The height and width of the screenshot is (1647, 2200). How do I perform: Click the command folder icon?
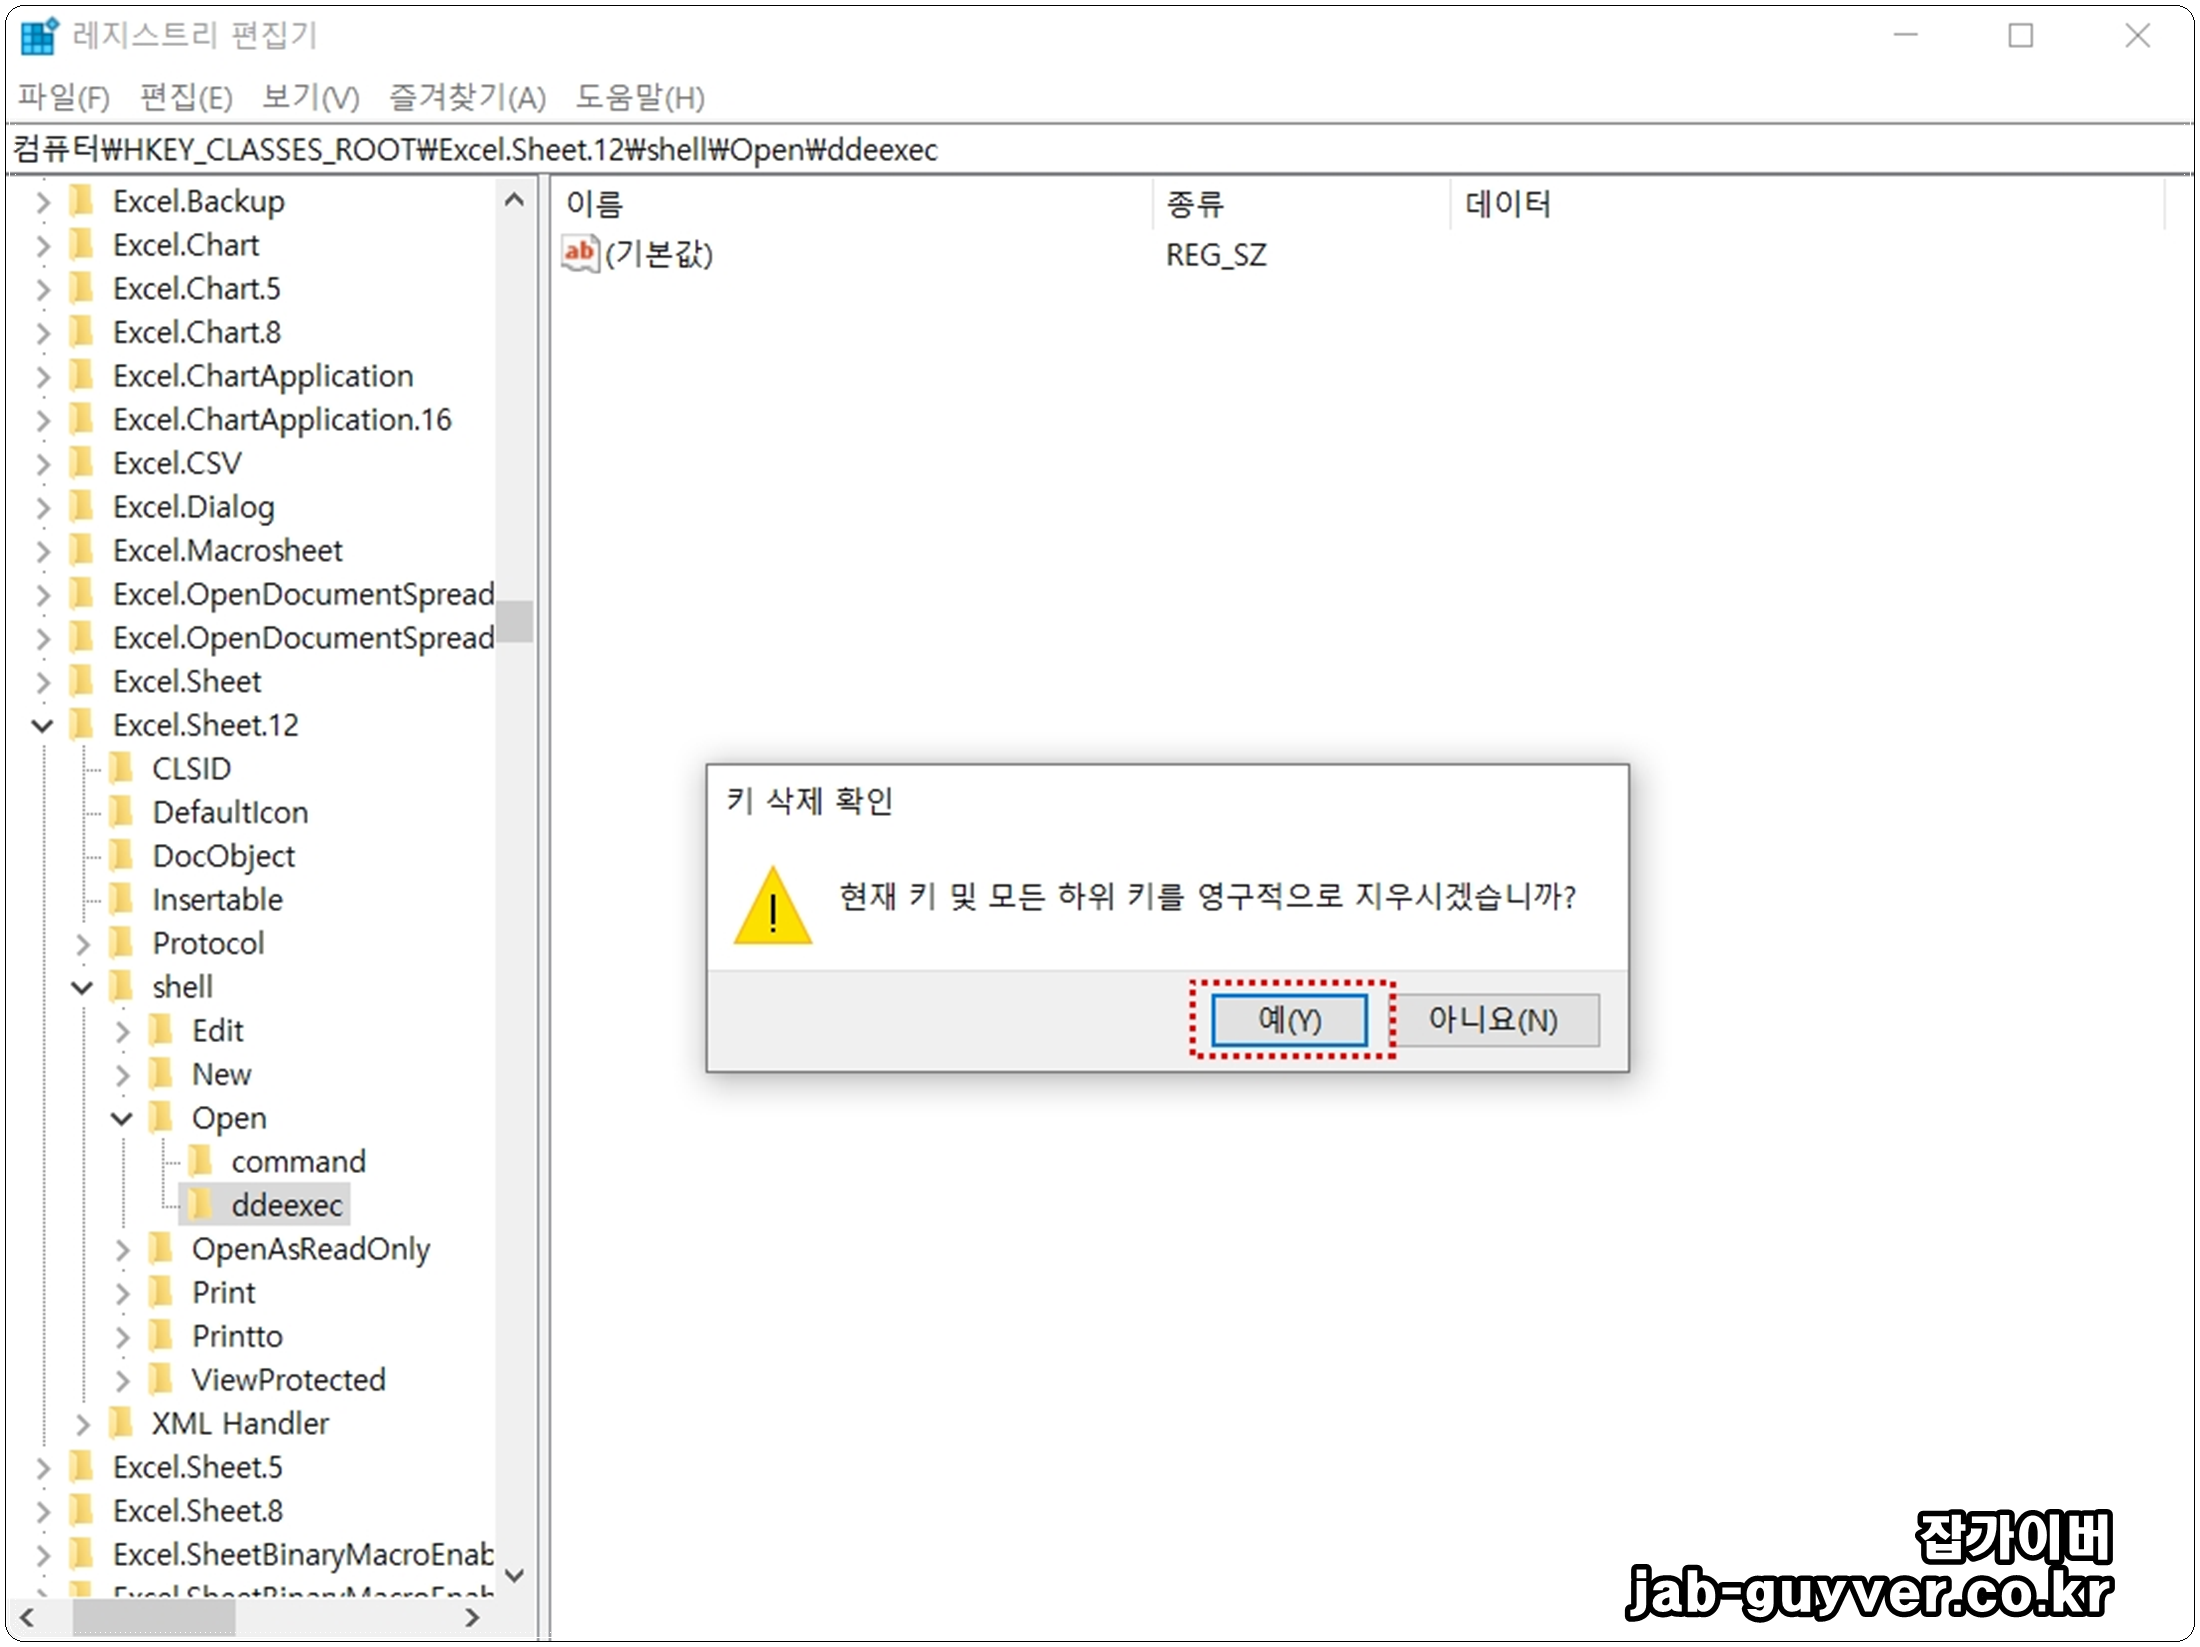pos(201,1162)
